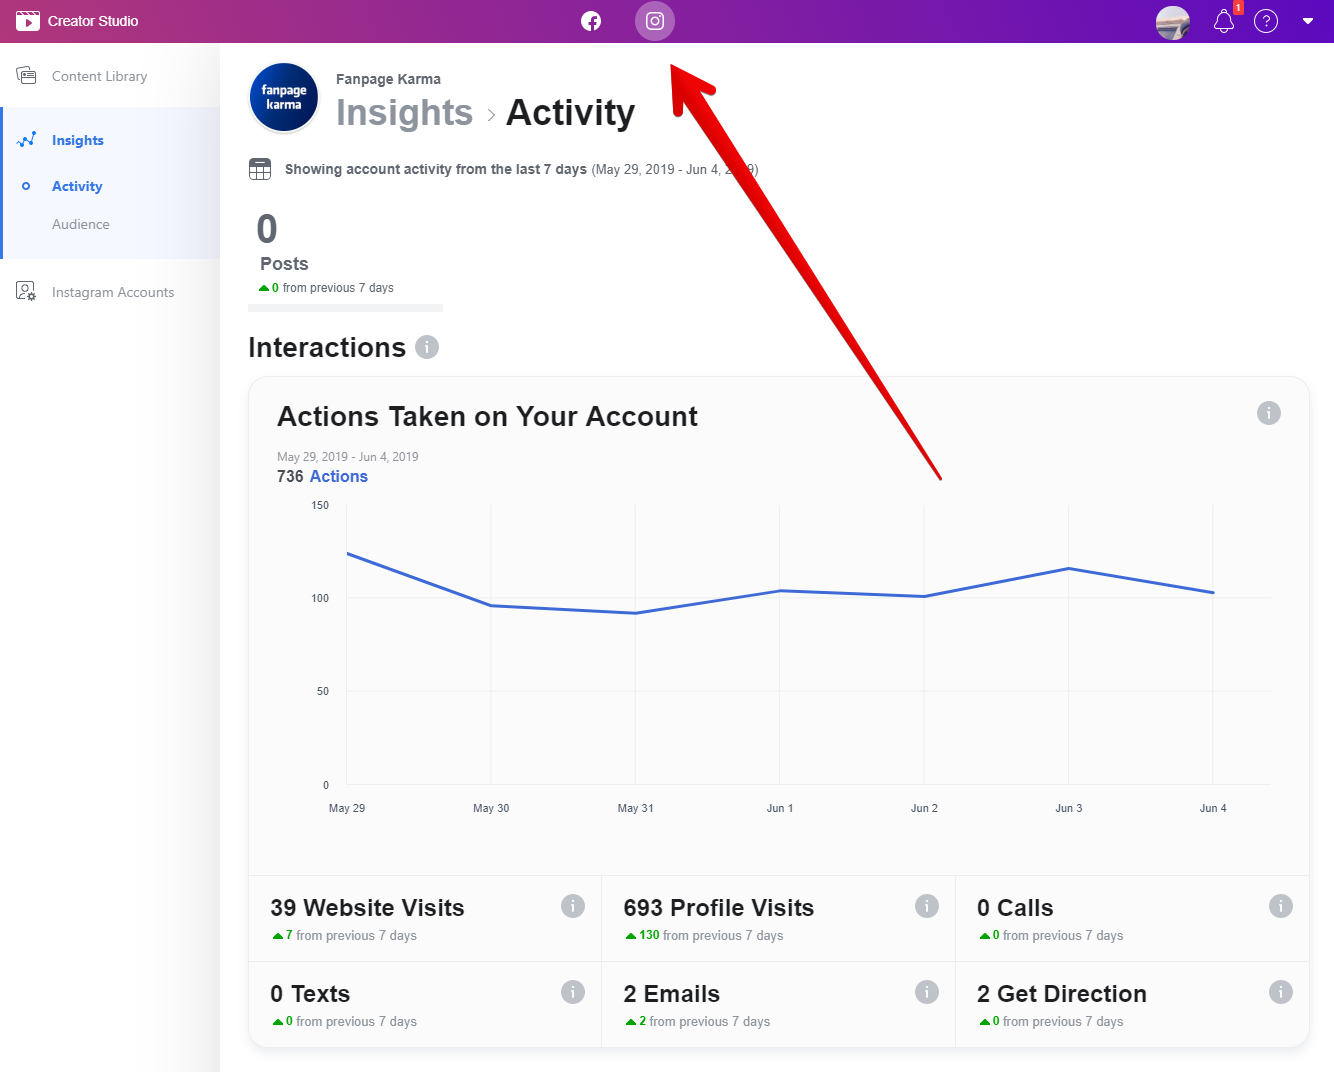Open the help question mark icon

click(1266, 21)
